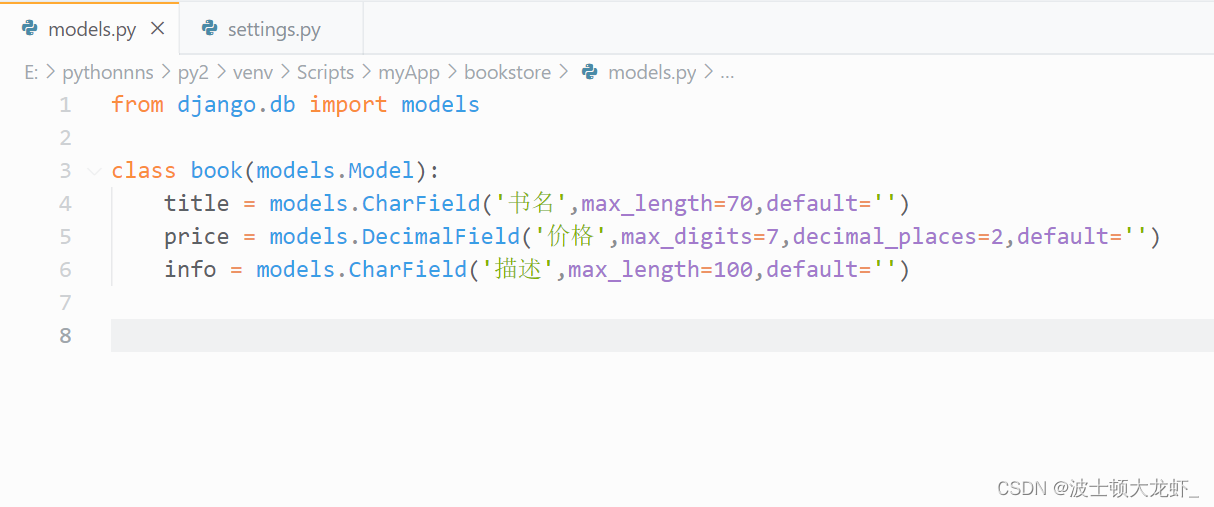Select the bookstore breadcrumb folder
Viewport: 1214px width, 507px height.
[x=507, y=72]
